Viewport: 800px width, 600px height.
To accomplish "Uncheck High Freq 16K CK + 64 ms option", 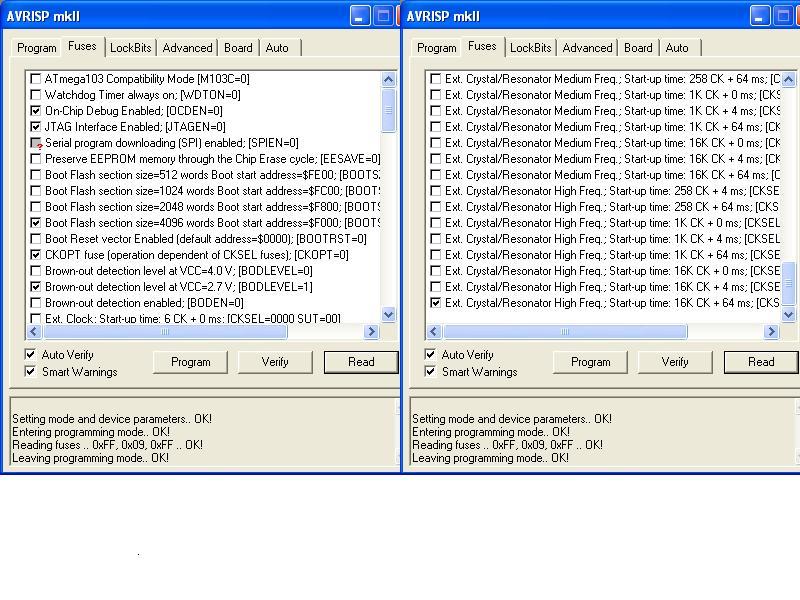I will point(435,303).
